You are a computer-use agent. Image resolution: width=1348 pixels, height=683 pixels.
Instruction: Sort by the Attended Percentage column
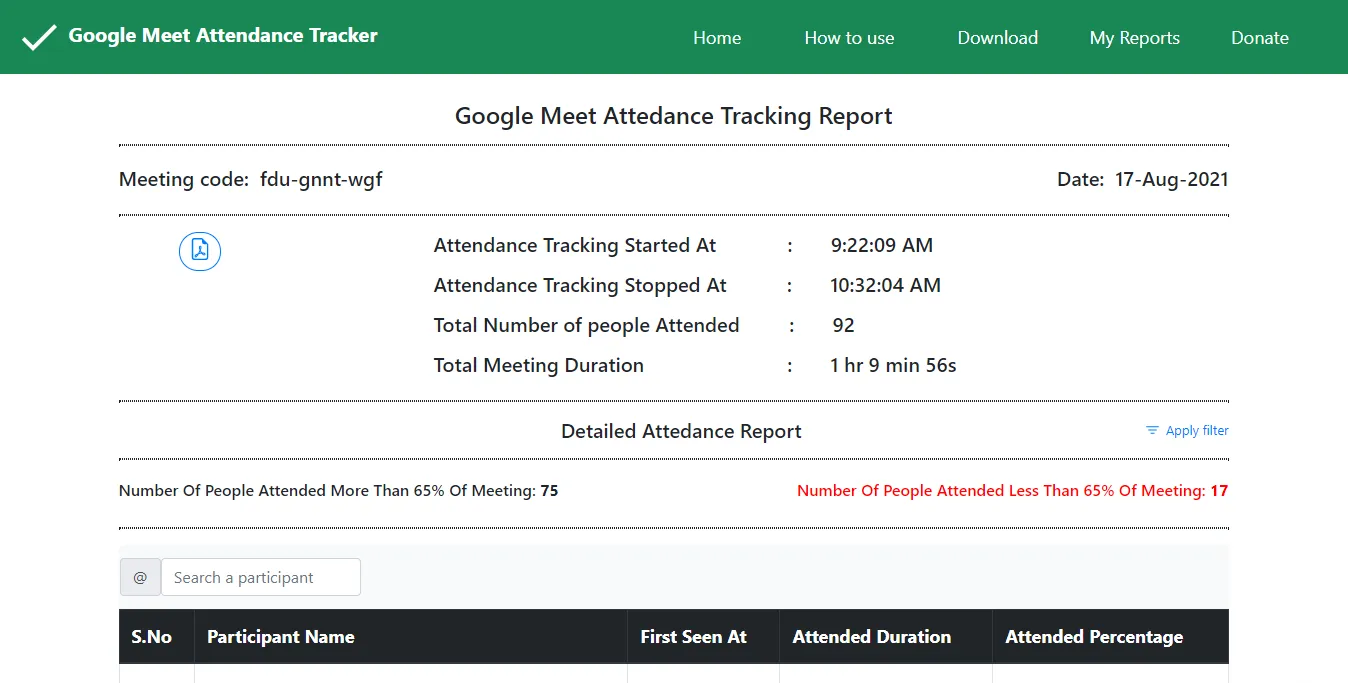coord(1093,636)
